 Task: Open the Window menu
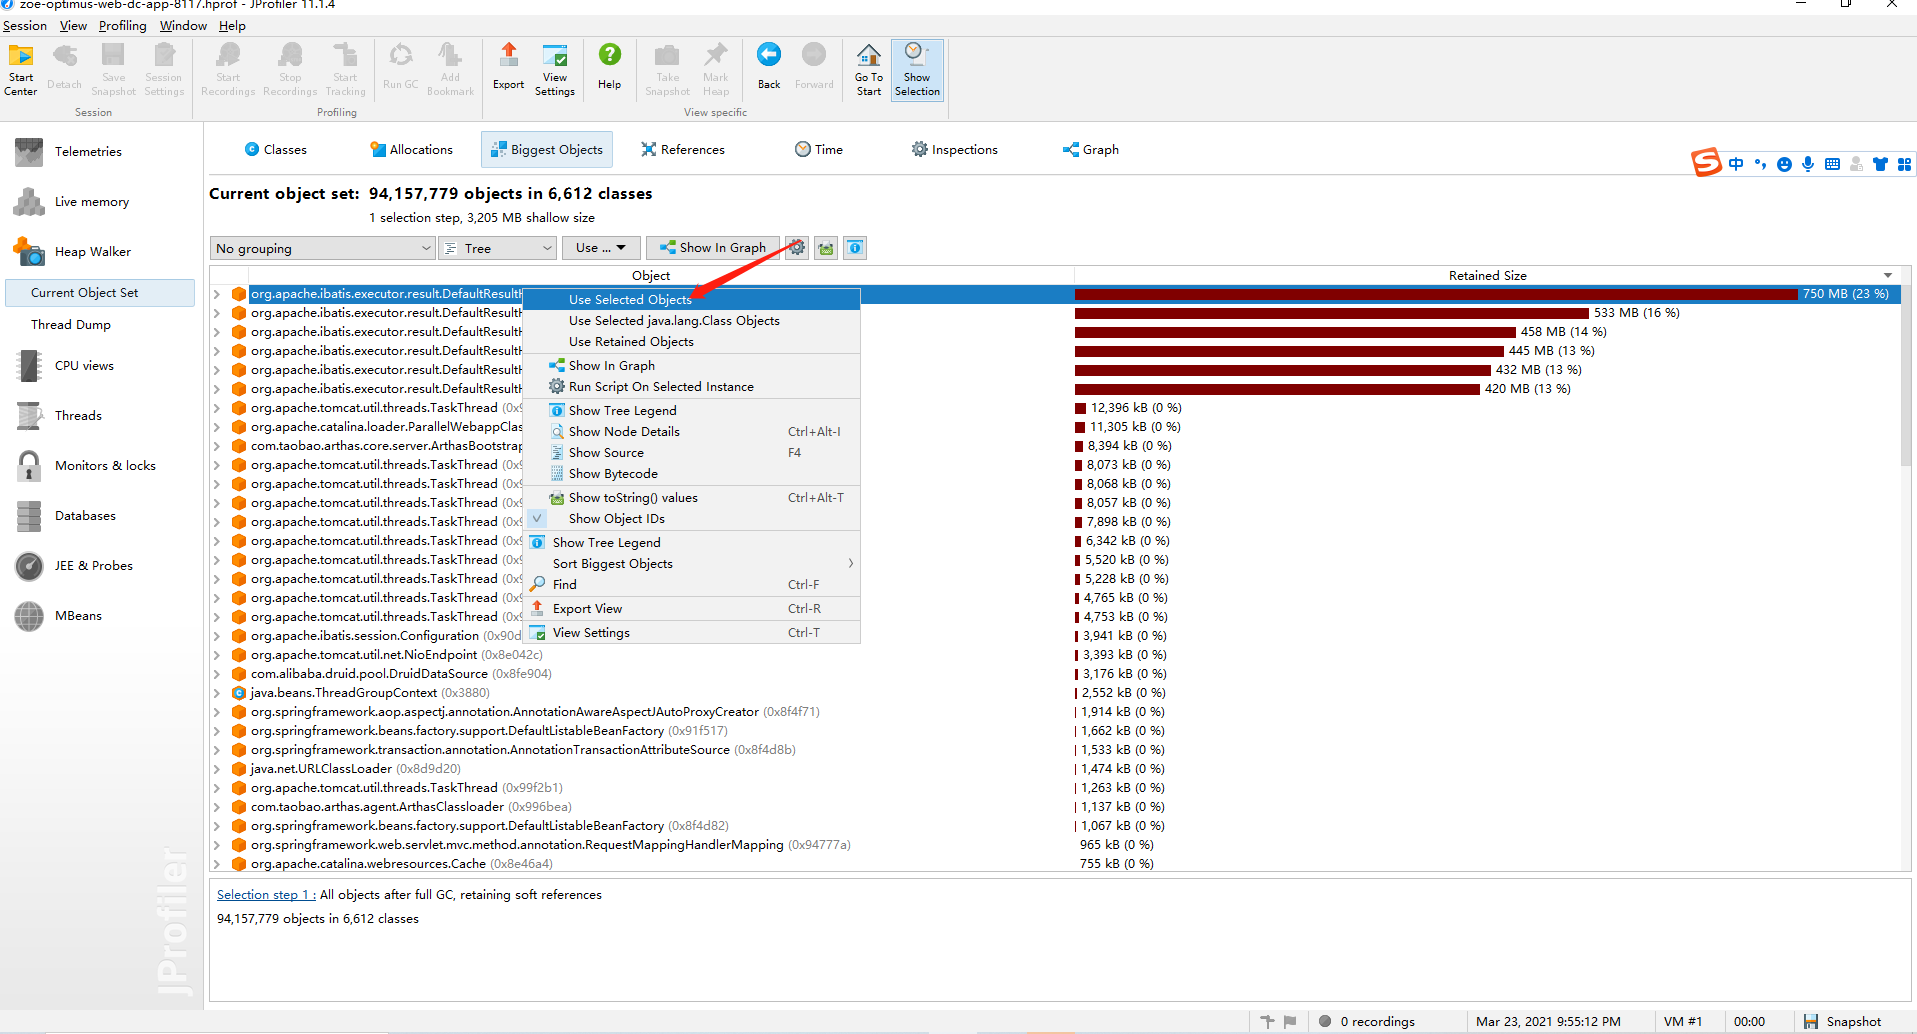pos(183,25)
